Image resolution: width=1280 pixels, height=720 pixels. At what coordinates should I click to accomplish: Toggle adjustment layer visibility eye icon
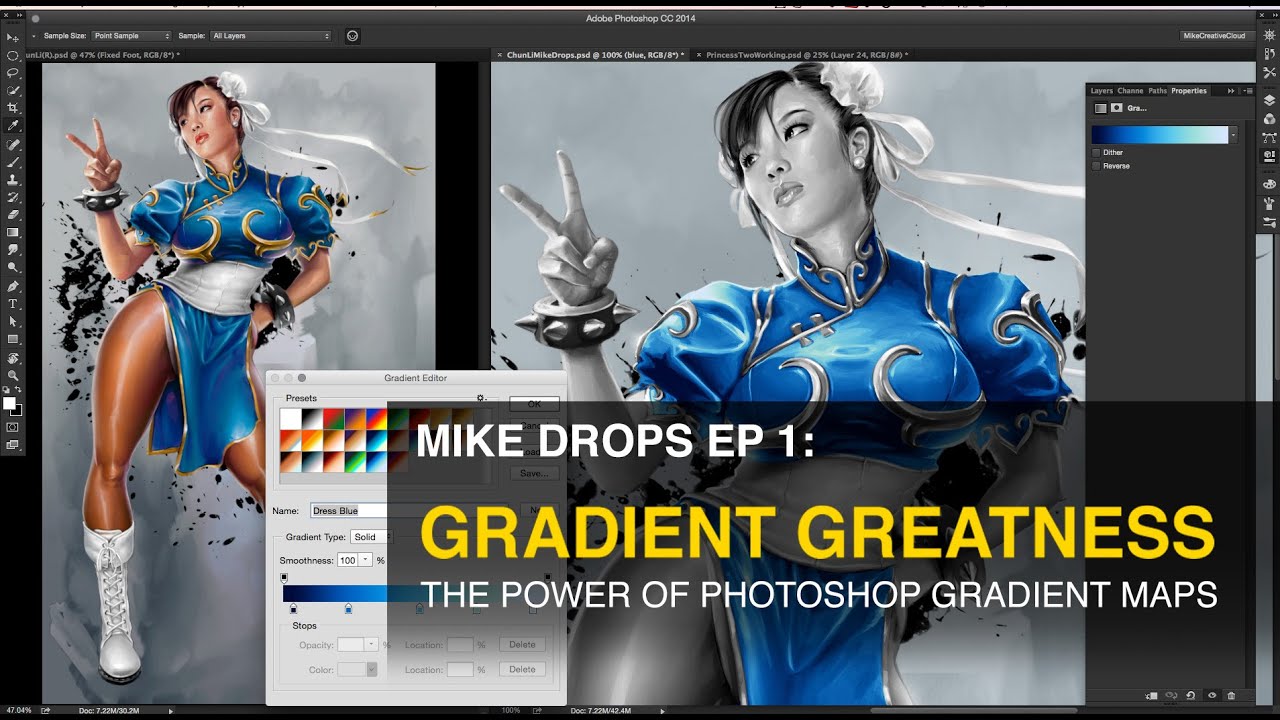pos(1211,695)
